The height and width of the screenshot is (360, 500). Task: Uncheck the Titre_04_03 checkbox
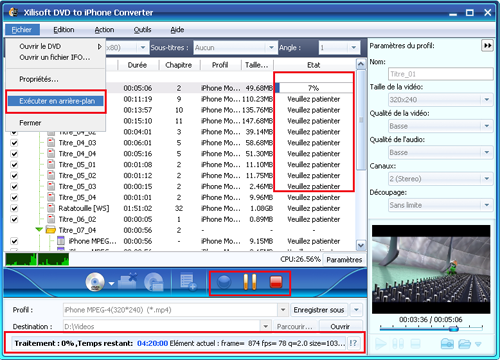coord(14,143)
